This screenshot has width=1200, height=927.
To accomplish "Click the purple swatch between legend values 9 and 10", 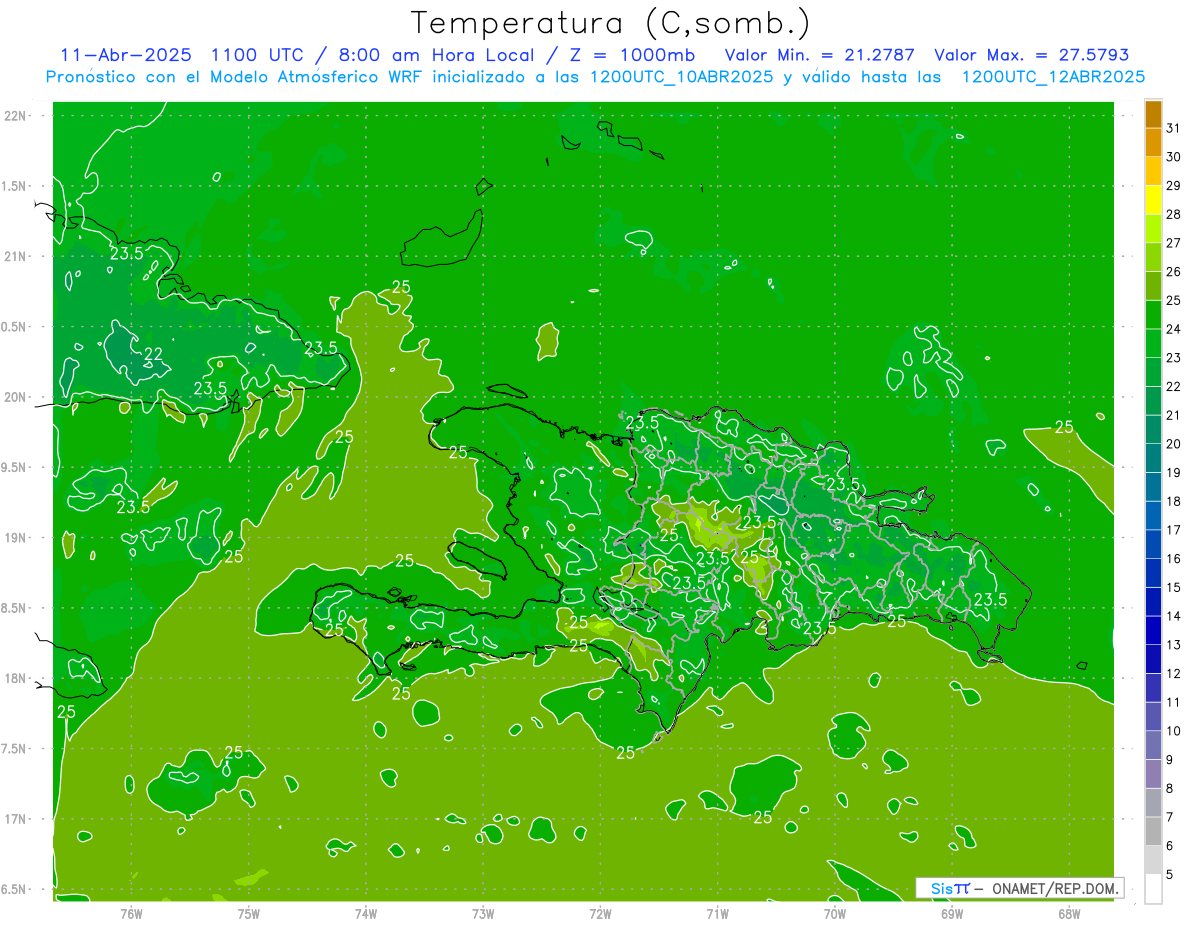I will 1153,746.
